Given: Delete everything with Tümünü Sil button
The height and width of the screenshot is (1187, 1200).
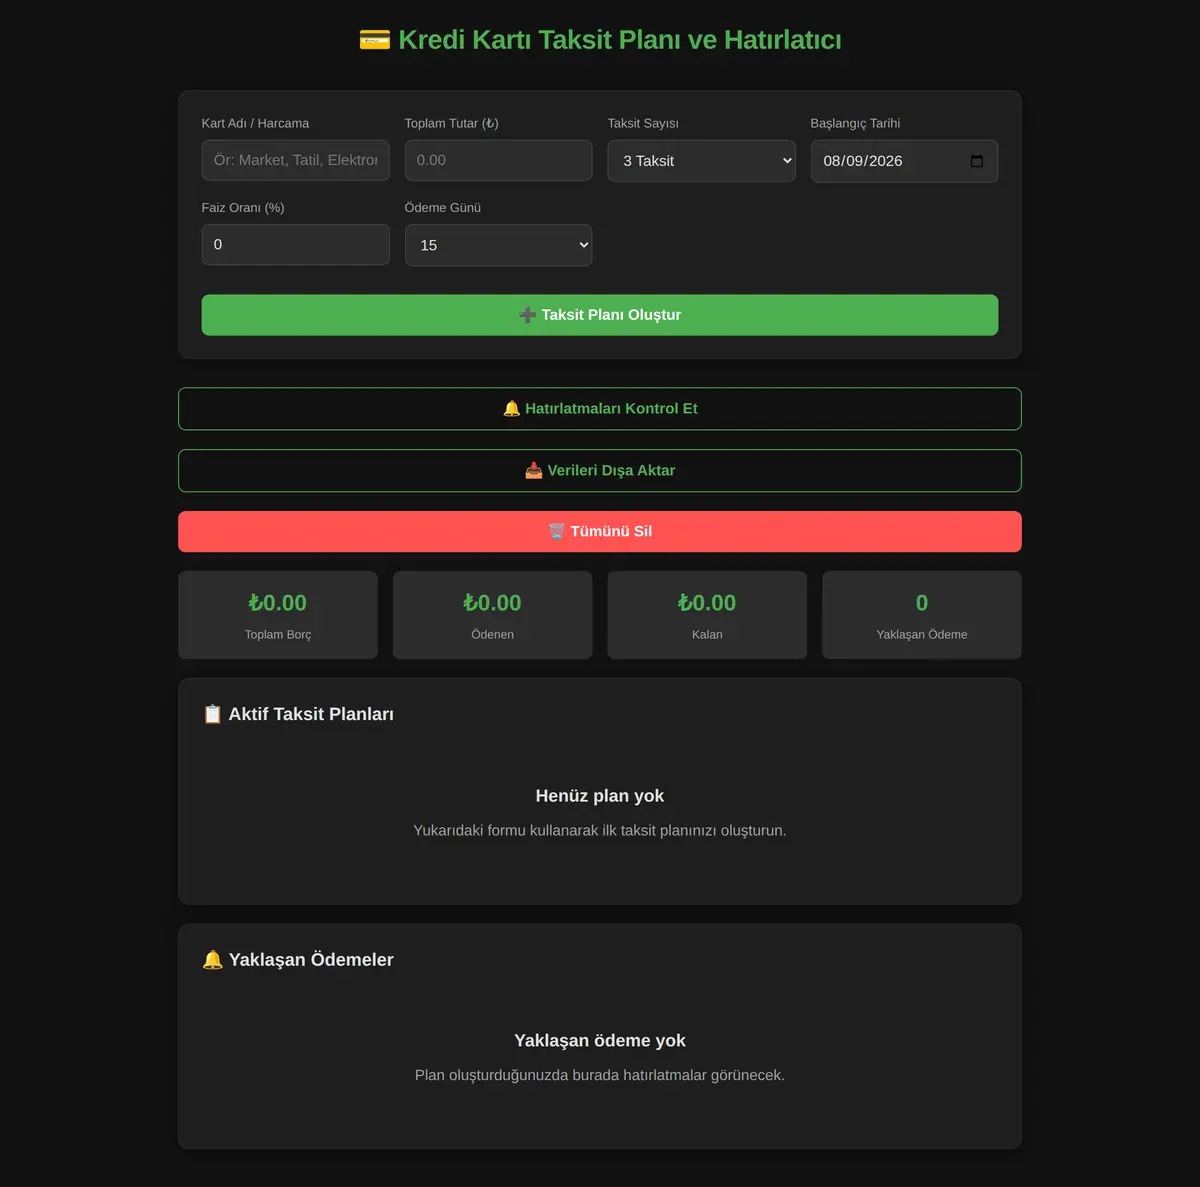Looking at the screenshot, I should click(600, 532).
